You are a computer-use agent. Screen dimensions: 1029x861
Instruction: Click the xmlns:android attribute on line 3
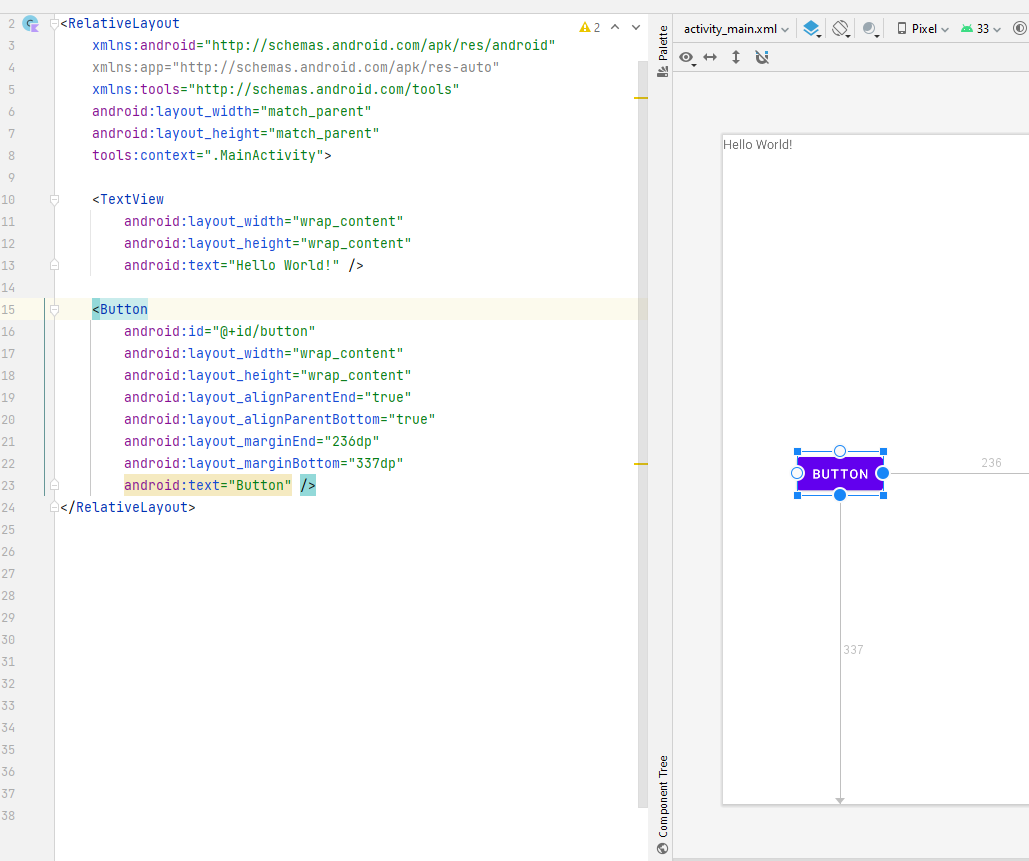pos(324,45)
